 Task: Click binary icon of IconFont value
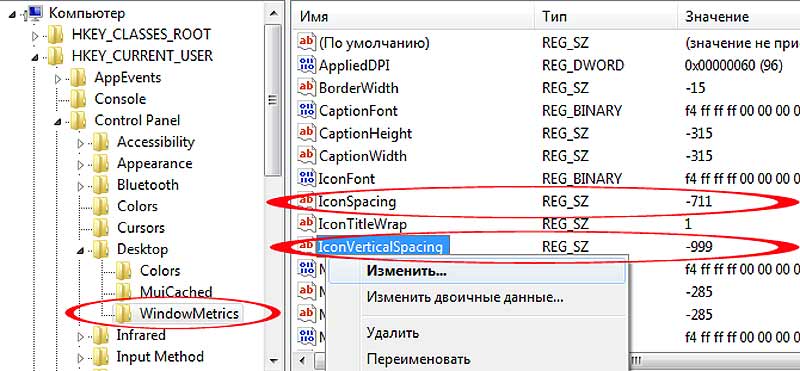306,178
